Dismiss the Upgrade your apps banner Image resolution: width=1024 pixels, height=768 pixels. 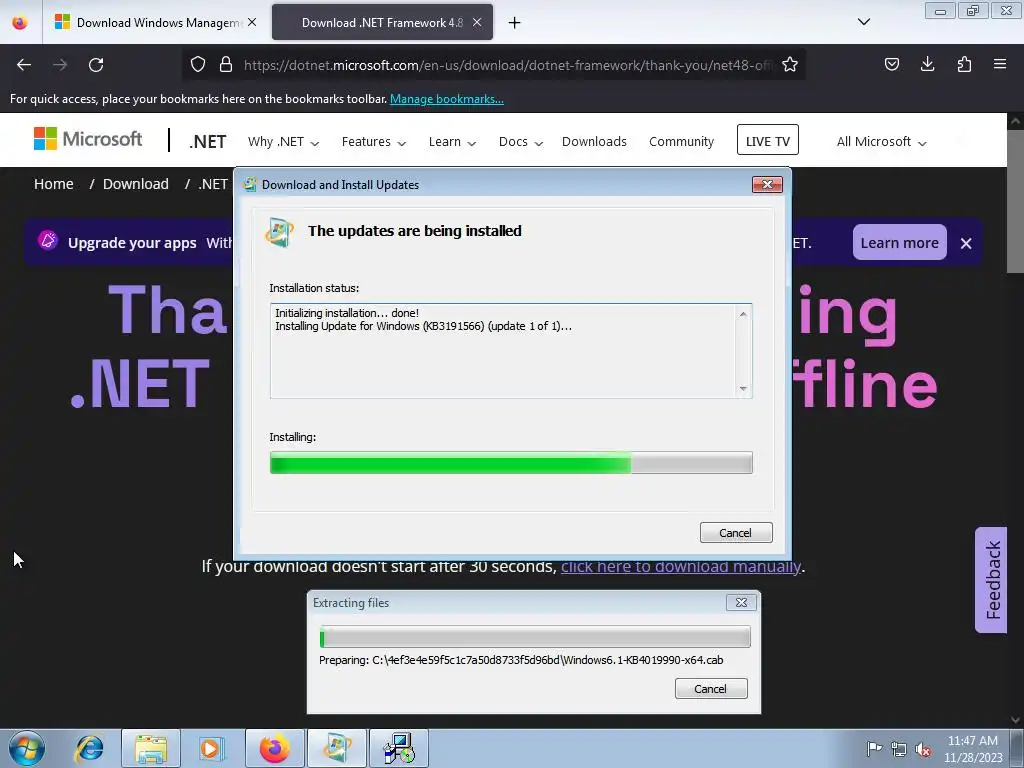[966, 244]
